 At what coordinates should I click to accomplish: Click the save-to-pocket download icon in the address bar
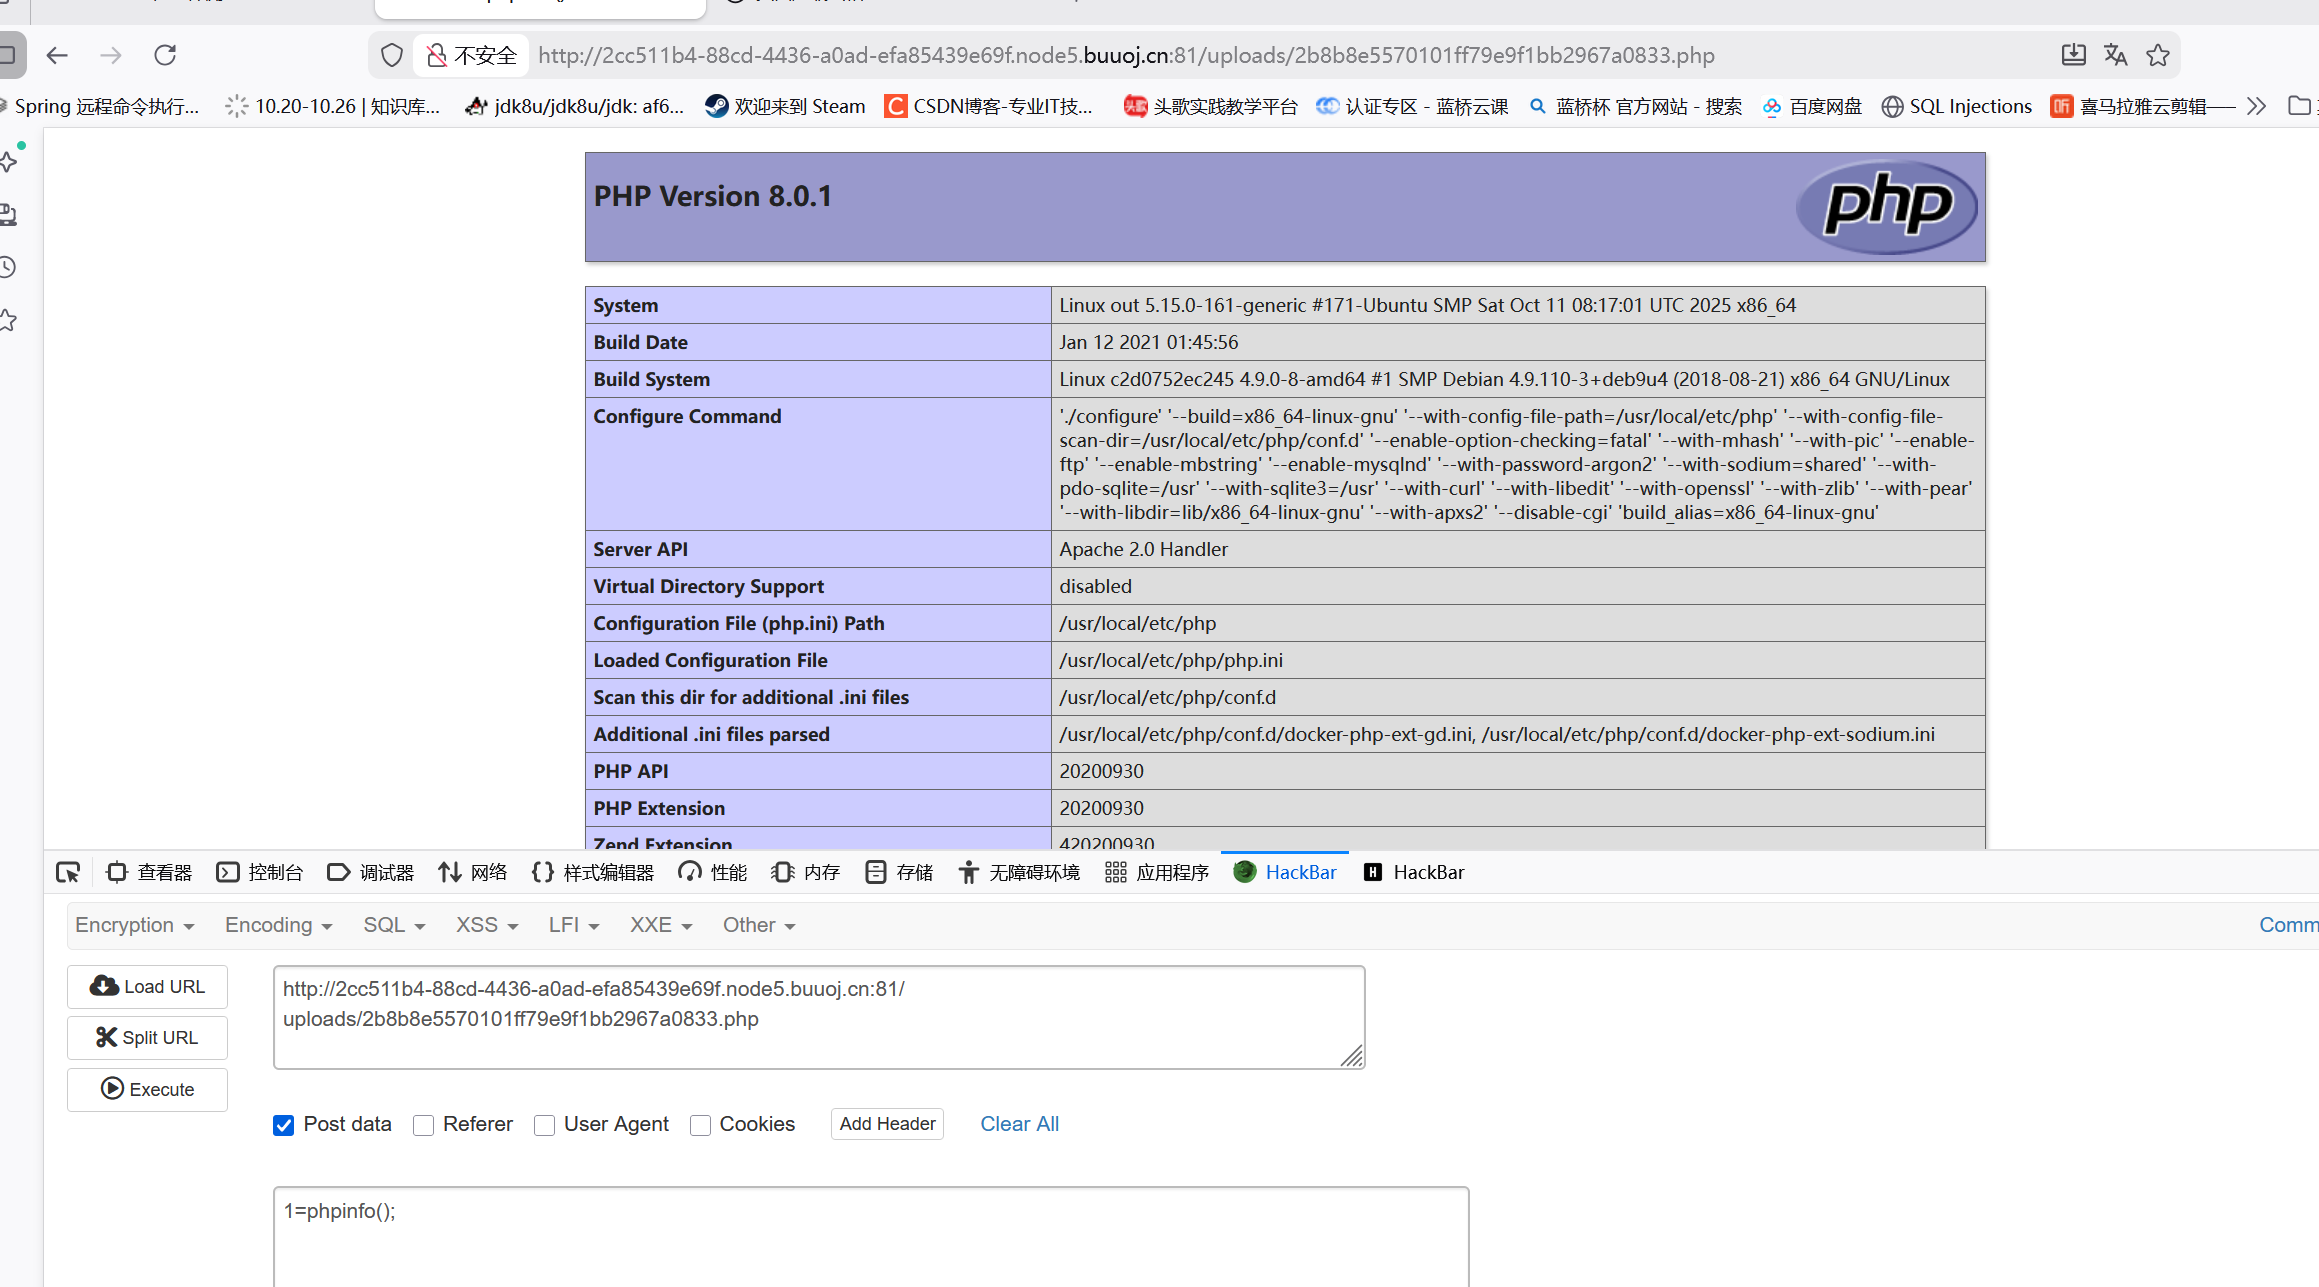point(2073,55)
